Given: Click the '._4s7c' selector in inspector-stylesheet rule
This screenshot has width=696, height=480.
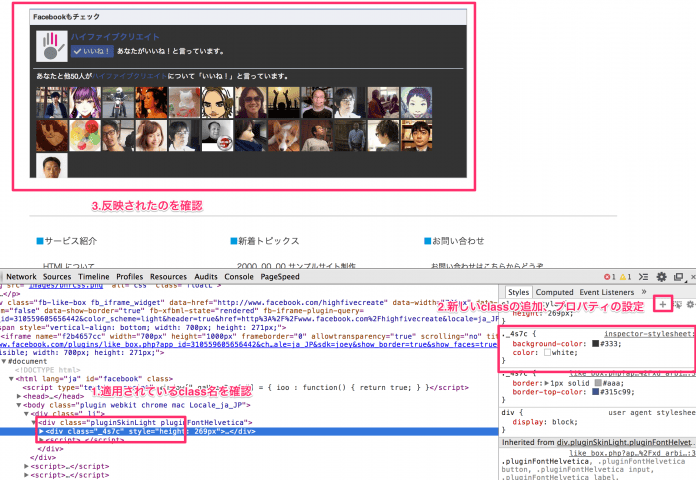Looking at the screenshot, I should [514, 334].
